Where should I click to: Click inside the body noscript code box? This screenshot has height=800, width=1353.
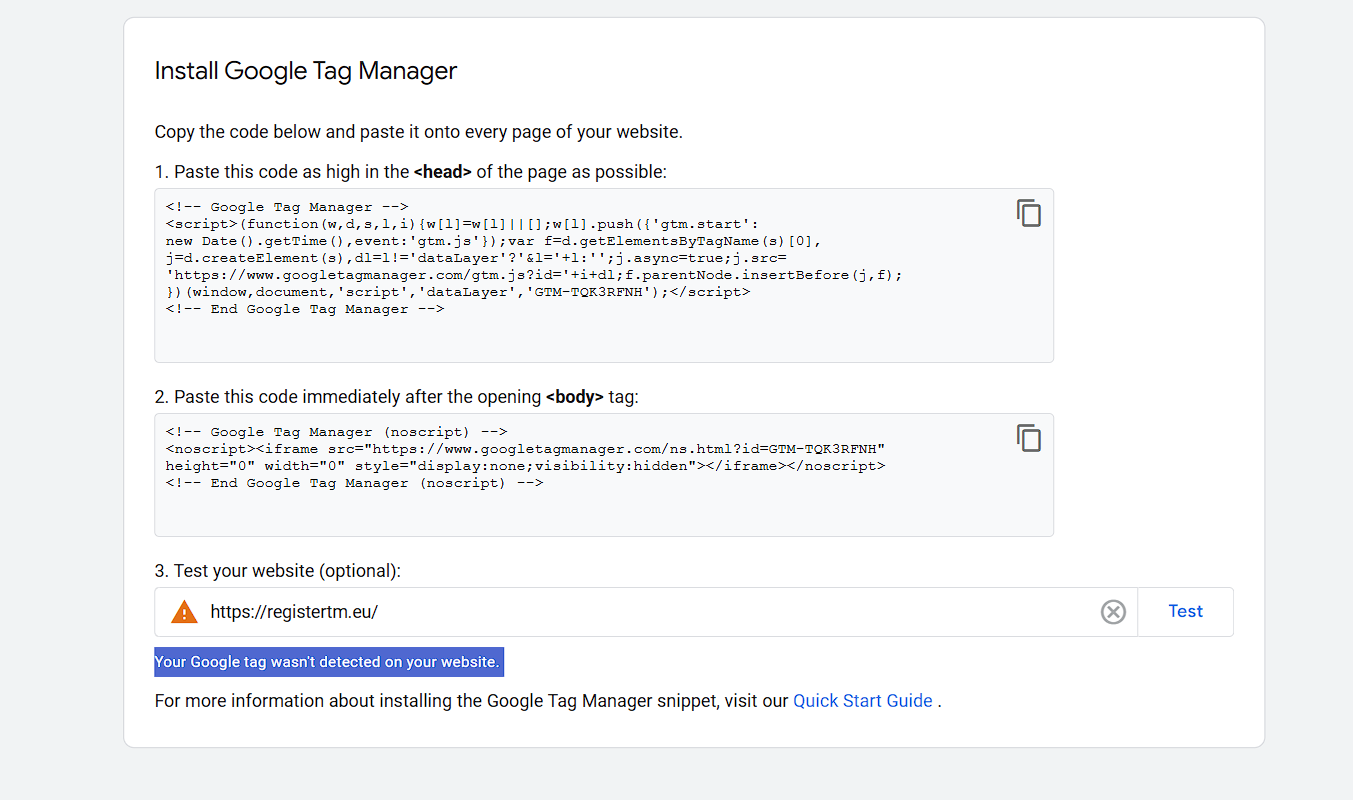point(604,475)
